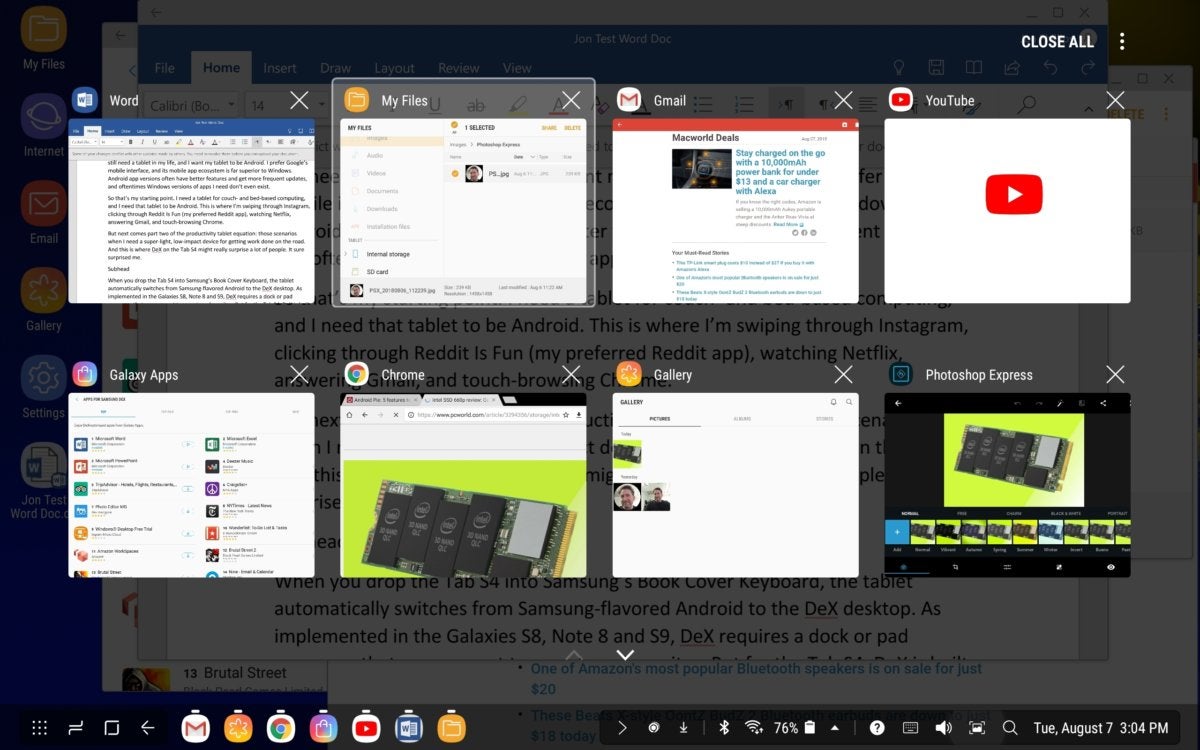Expand the status tray right arrow

622,728
